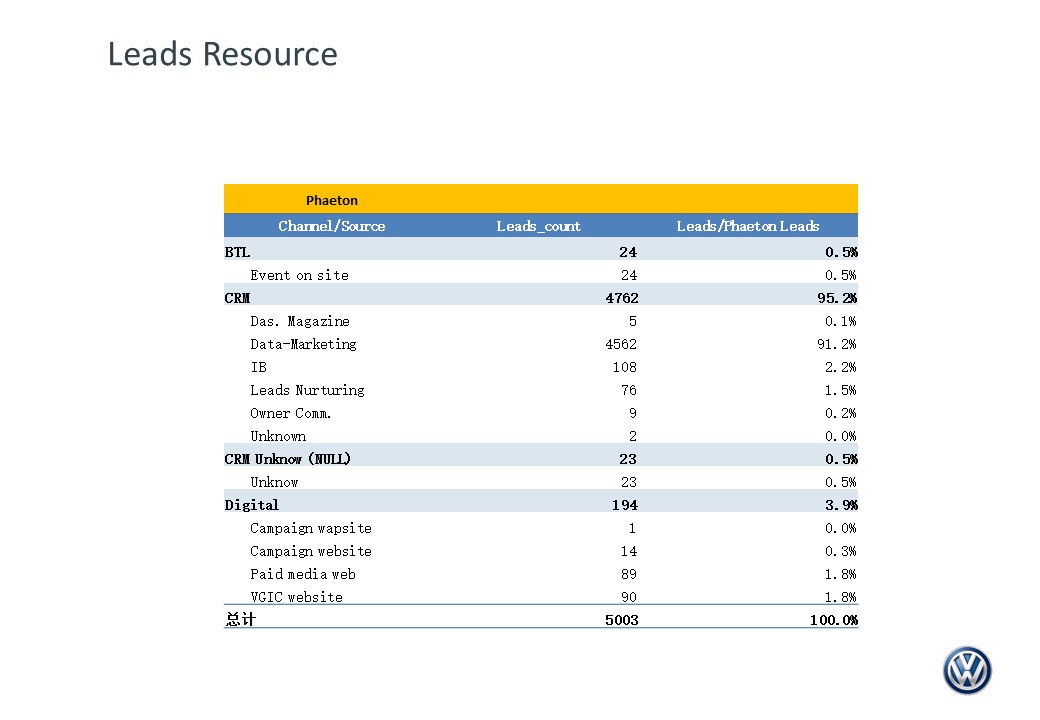This screenshot has height=720, width=1040.
Task: Click the Campaign website percentage 0.3%
Action: pos(840,552)
